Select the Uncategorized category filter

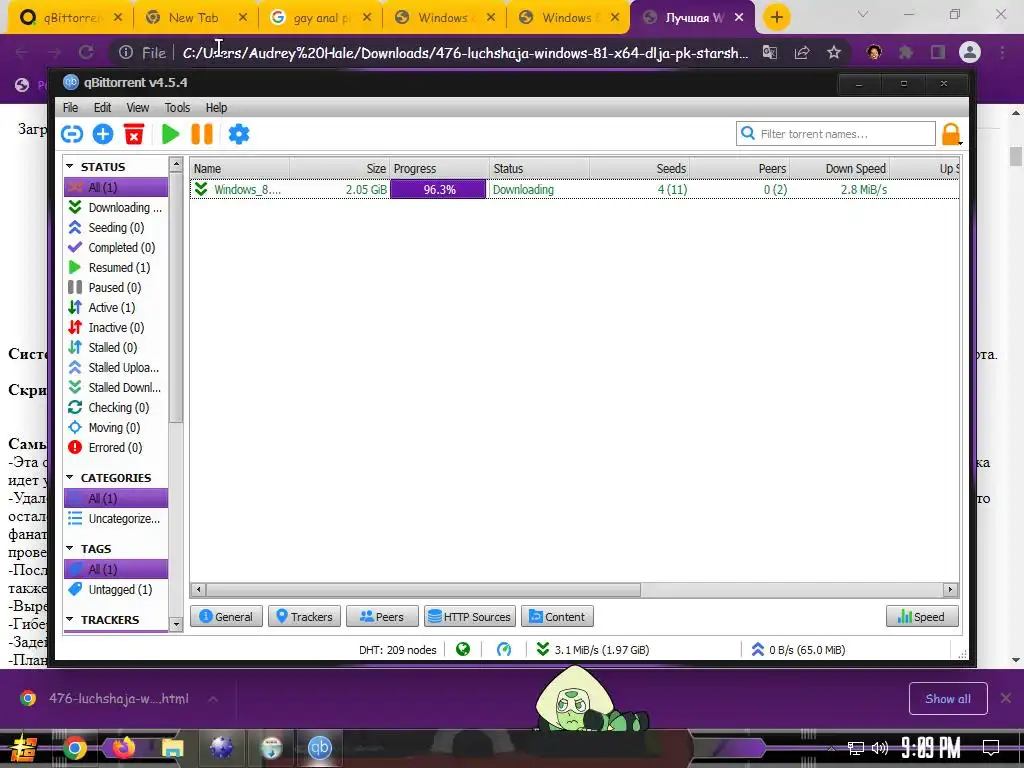click(116, 519)
